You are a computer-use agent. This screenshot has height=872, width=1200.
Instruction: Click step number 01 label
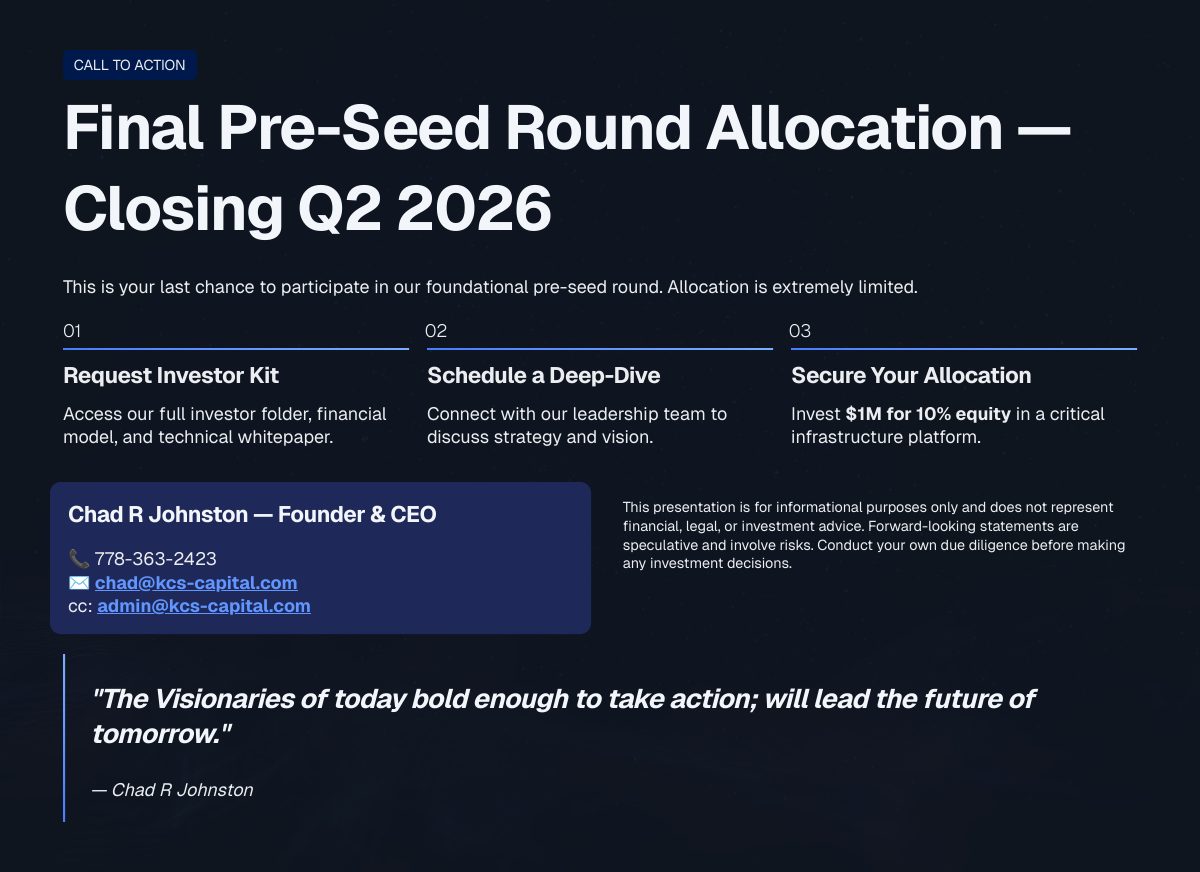pos(72,331)
